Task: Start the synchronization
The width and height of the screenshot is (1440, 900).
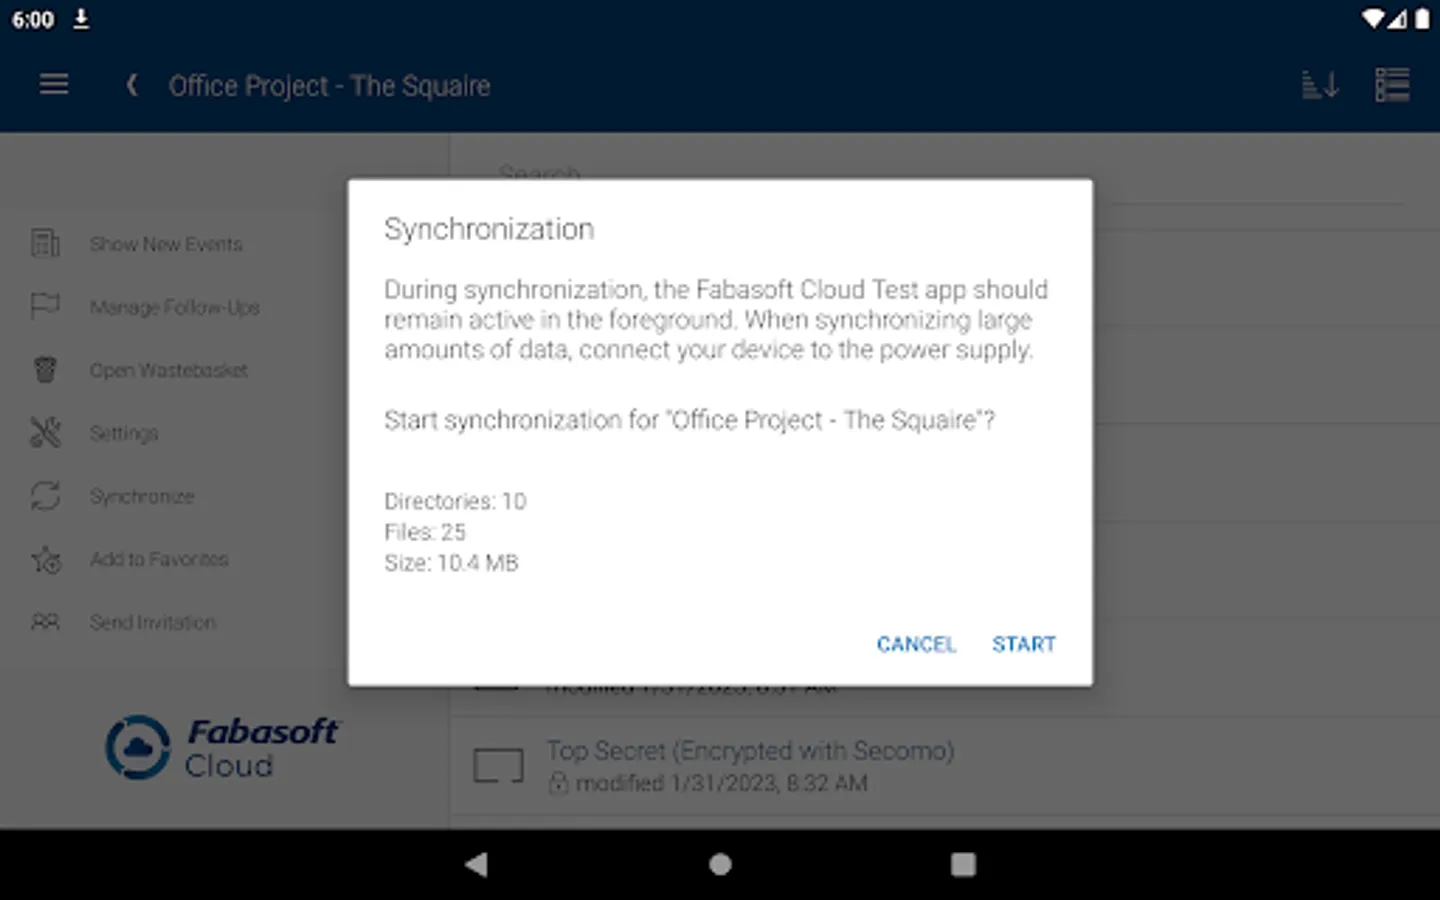Action: [x=1023, y=644]
